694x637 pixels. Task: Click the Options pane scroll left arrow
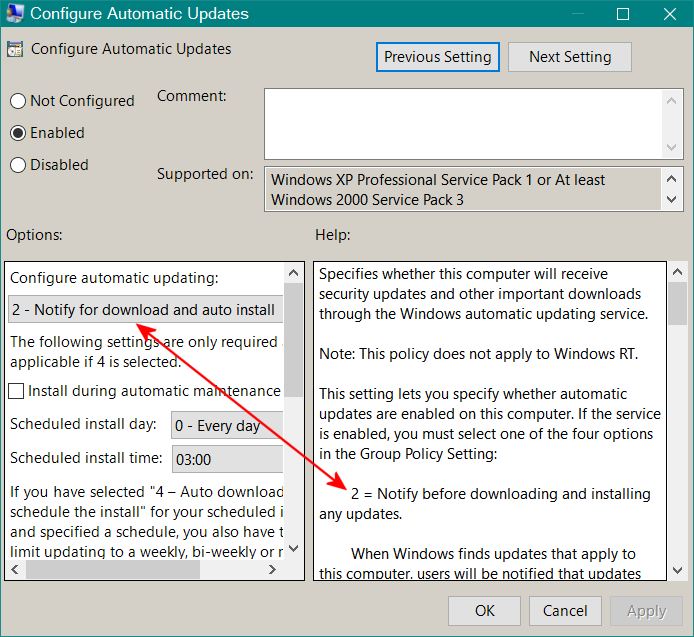[x=15, y=569]
